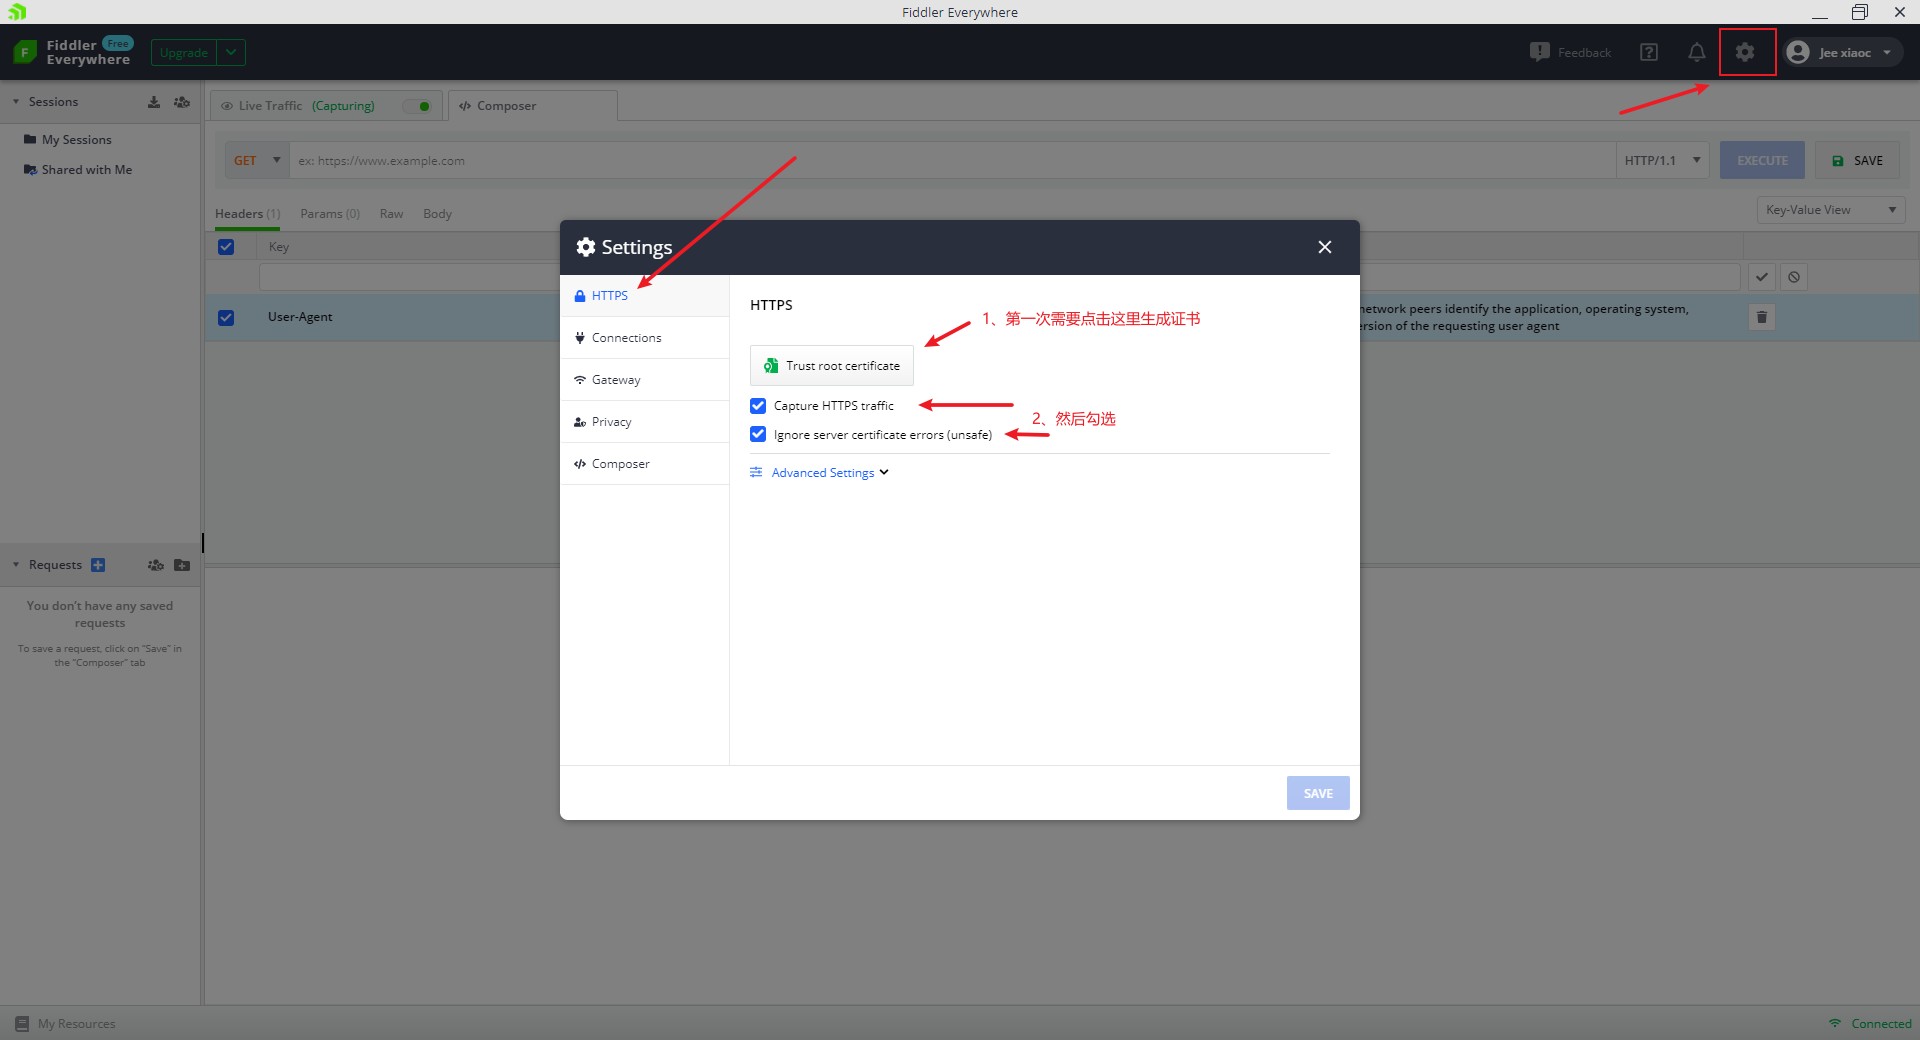This screenshot has height=1040, width=1920.
Task: Add a new request with plus icon
Action: (x=98, y=565)
